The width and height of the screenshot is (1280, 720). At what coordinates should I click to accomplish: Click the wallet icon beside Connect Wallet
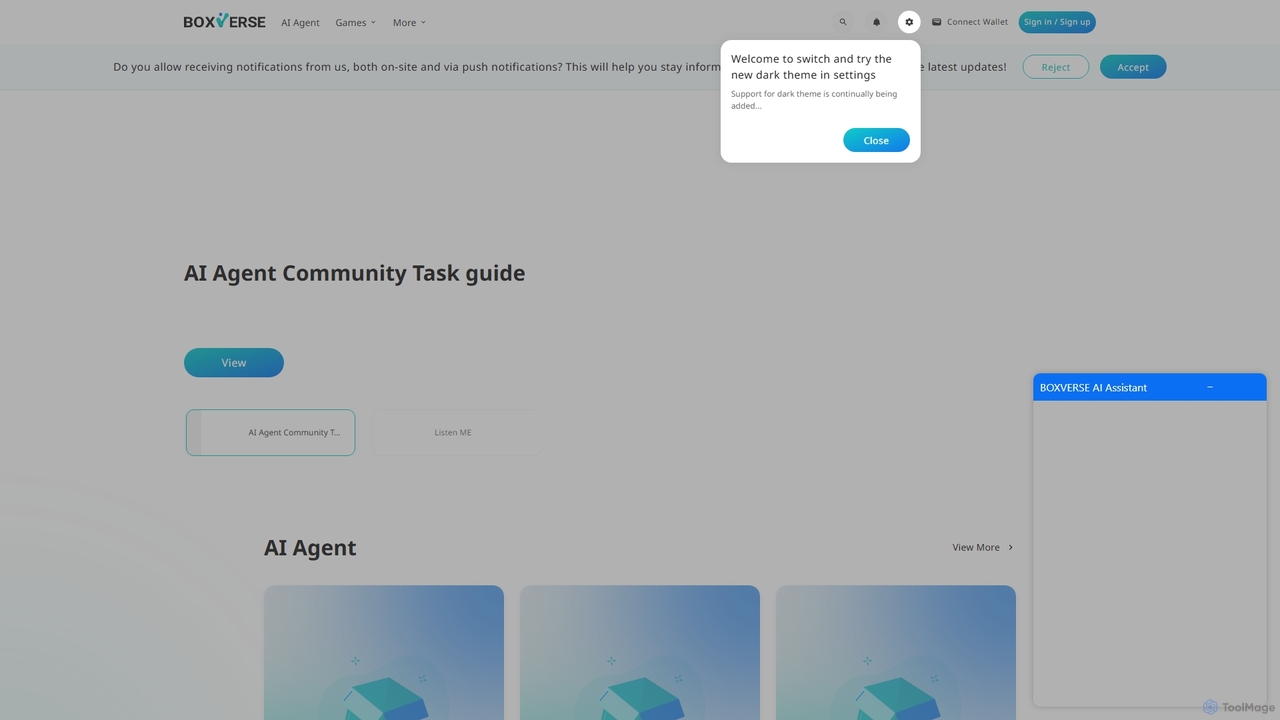point(937,22)
